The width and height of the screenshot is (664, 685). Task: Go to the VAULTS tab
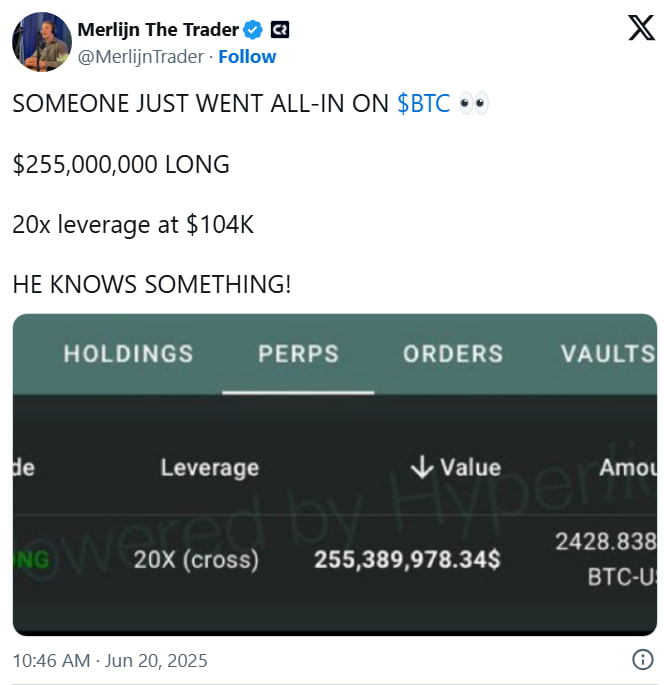tap(608, 354)
